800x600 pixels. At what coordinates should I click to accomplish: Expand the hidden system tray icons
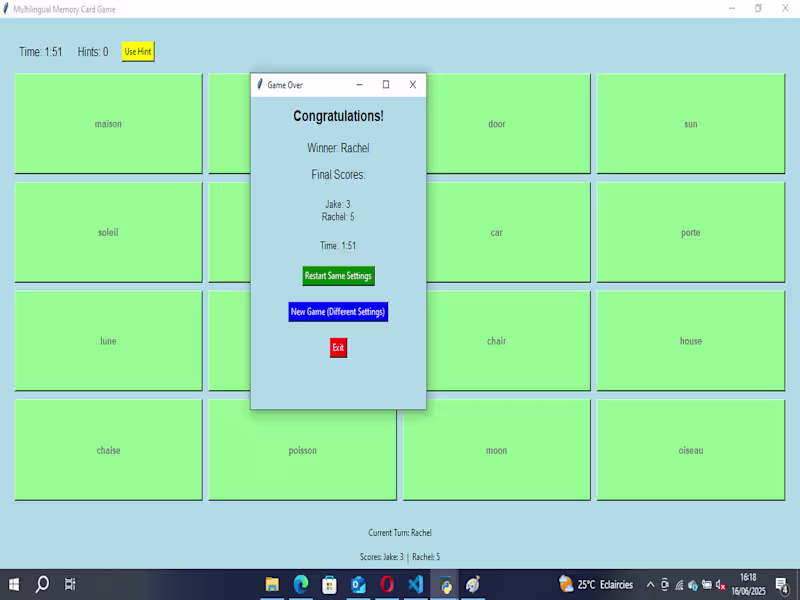coord(649,584)
